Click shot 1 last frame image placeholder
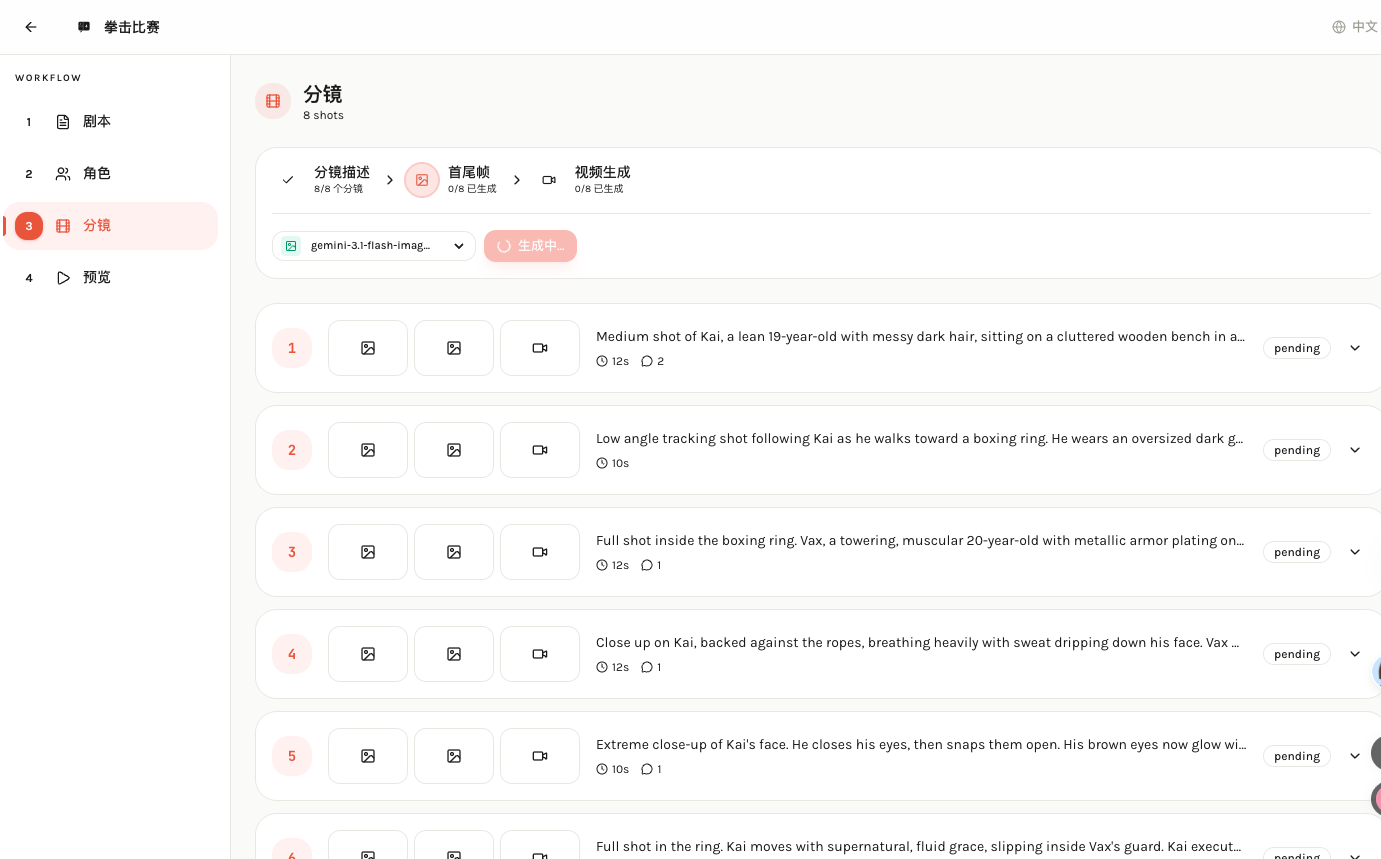The width and height of the screenshot is (1381, 859). [x=454, y=348]
